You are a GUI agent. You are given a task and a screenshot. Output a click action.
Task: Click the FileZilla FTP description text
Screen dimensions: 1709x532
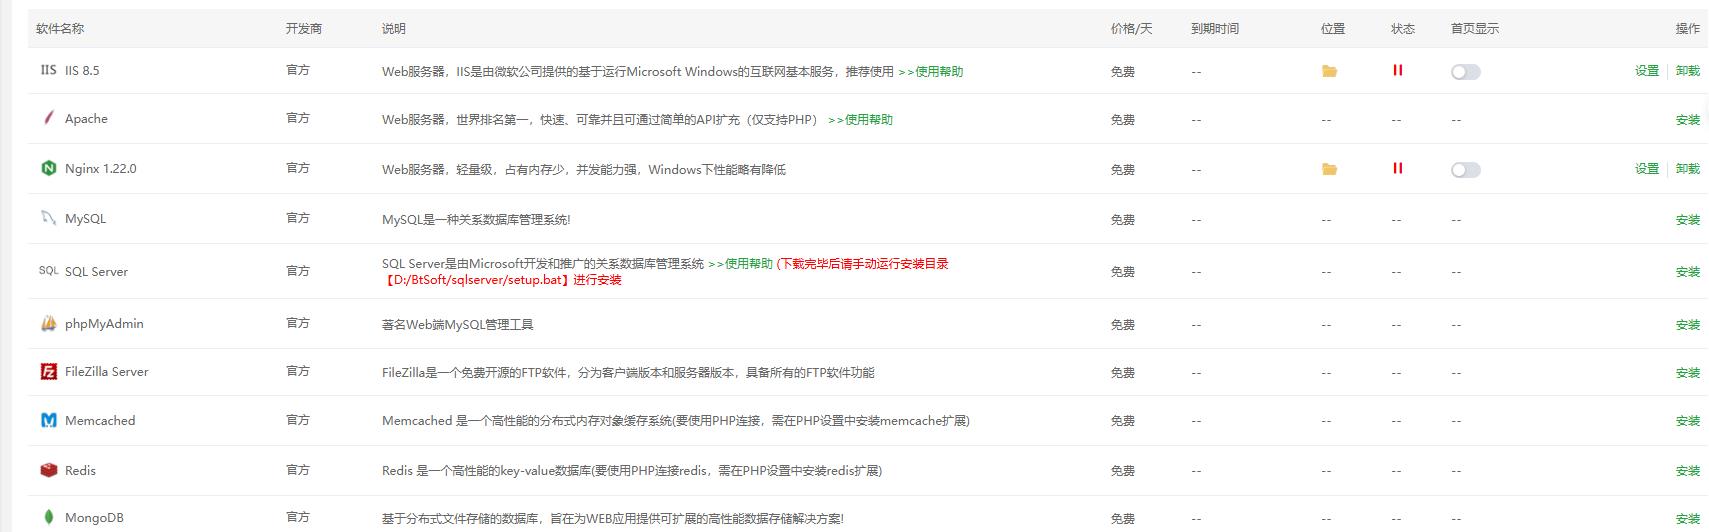[x=628, y=373]
